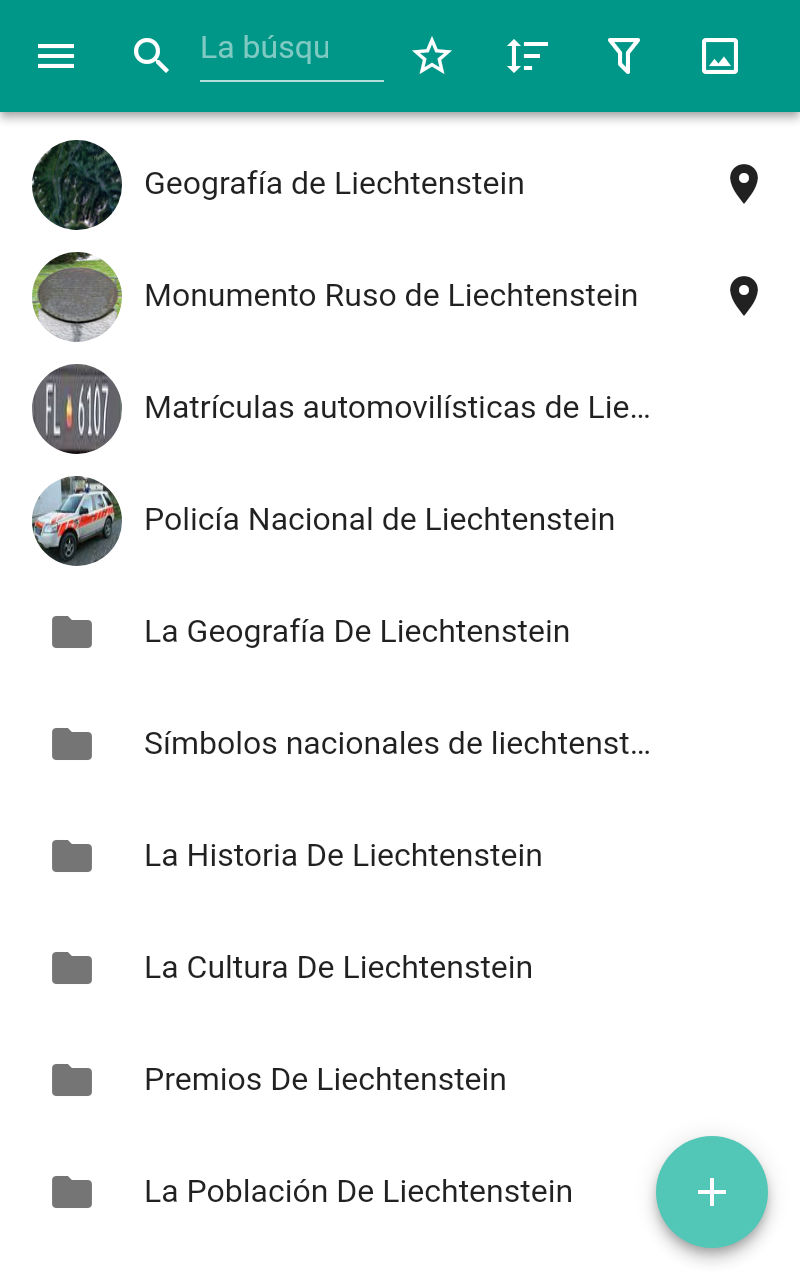800x1280 pixels.
Task: Toggle the image view mode icon
Action: click(720, 56)
